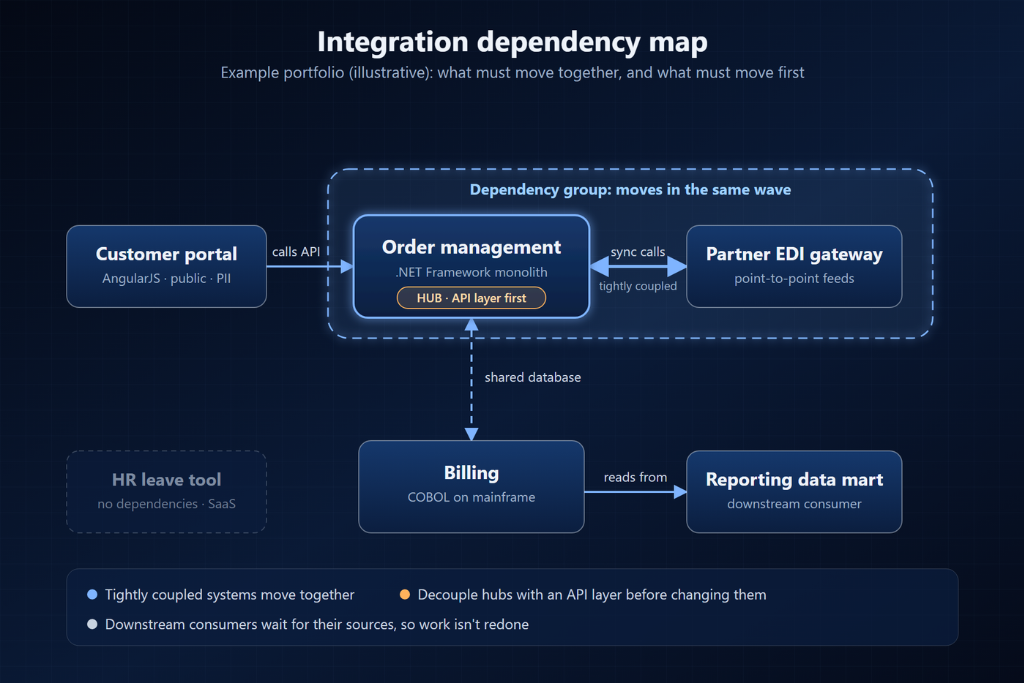Image resolution: width=1024 pixels, height=683 pixels.
Task: Click the 'shared database' edge label
Action: (x=533, y=377)
